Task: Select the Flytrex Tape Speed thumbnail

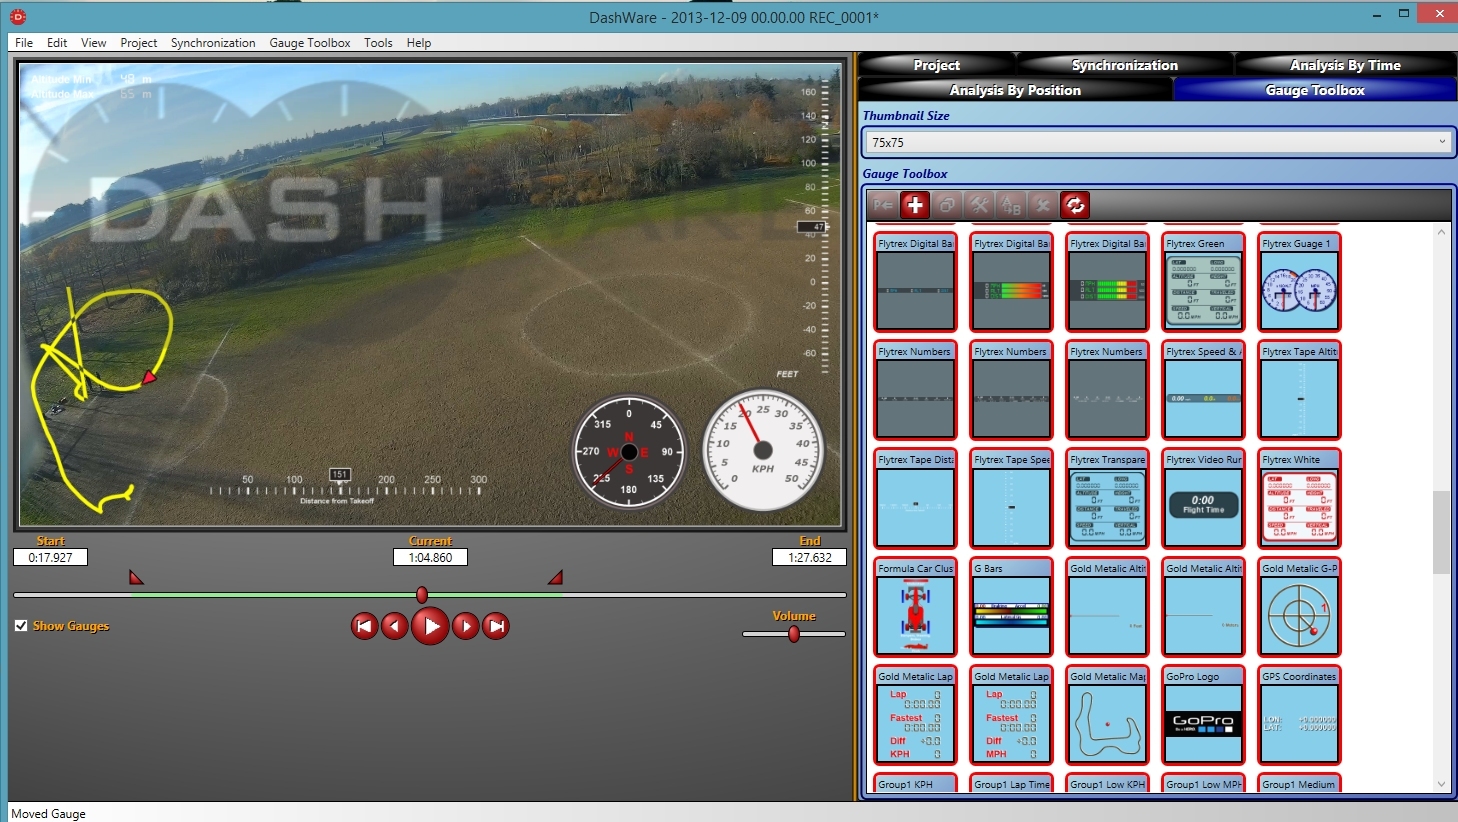Action: 1011,498
